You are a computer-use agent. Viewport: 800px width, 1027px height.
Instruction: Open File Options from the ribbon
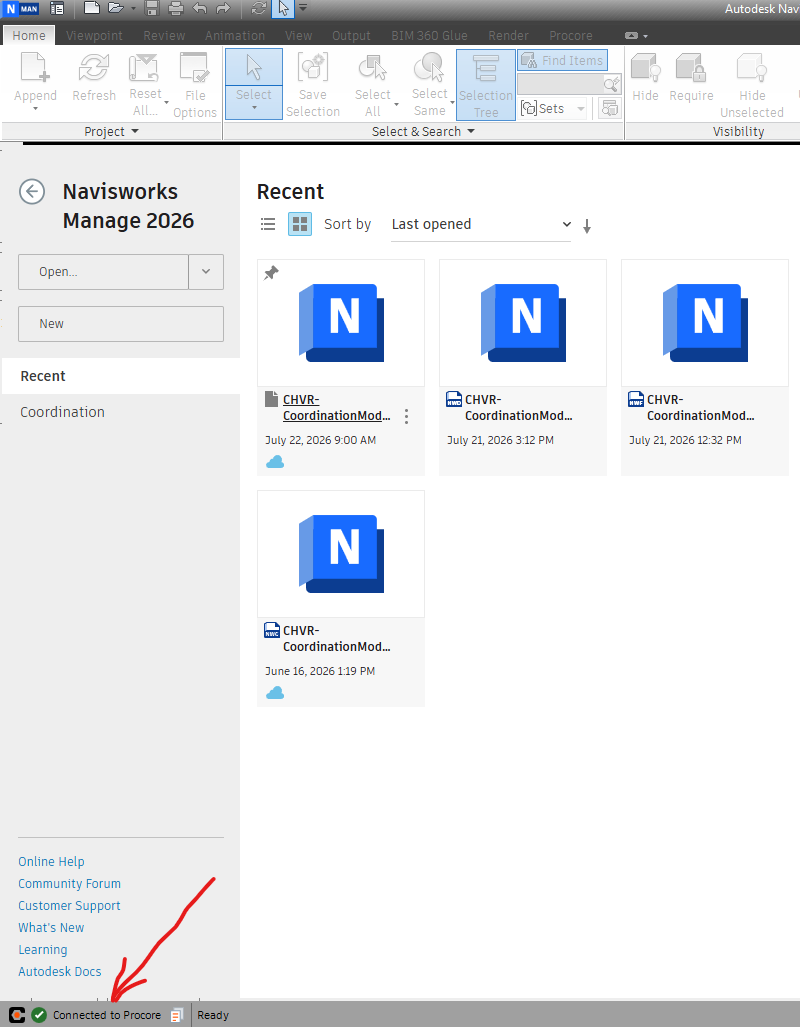[x=195, y=85]
